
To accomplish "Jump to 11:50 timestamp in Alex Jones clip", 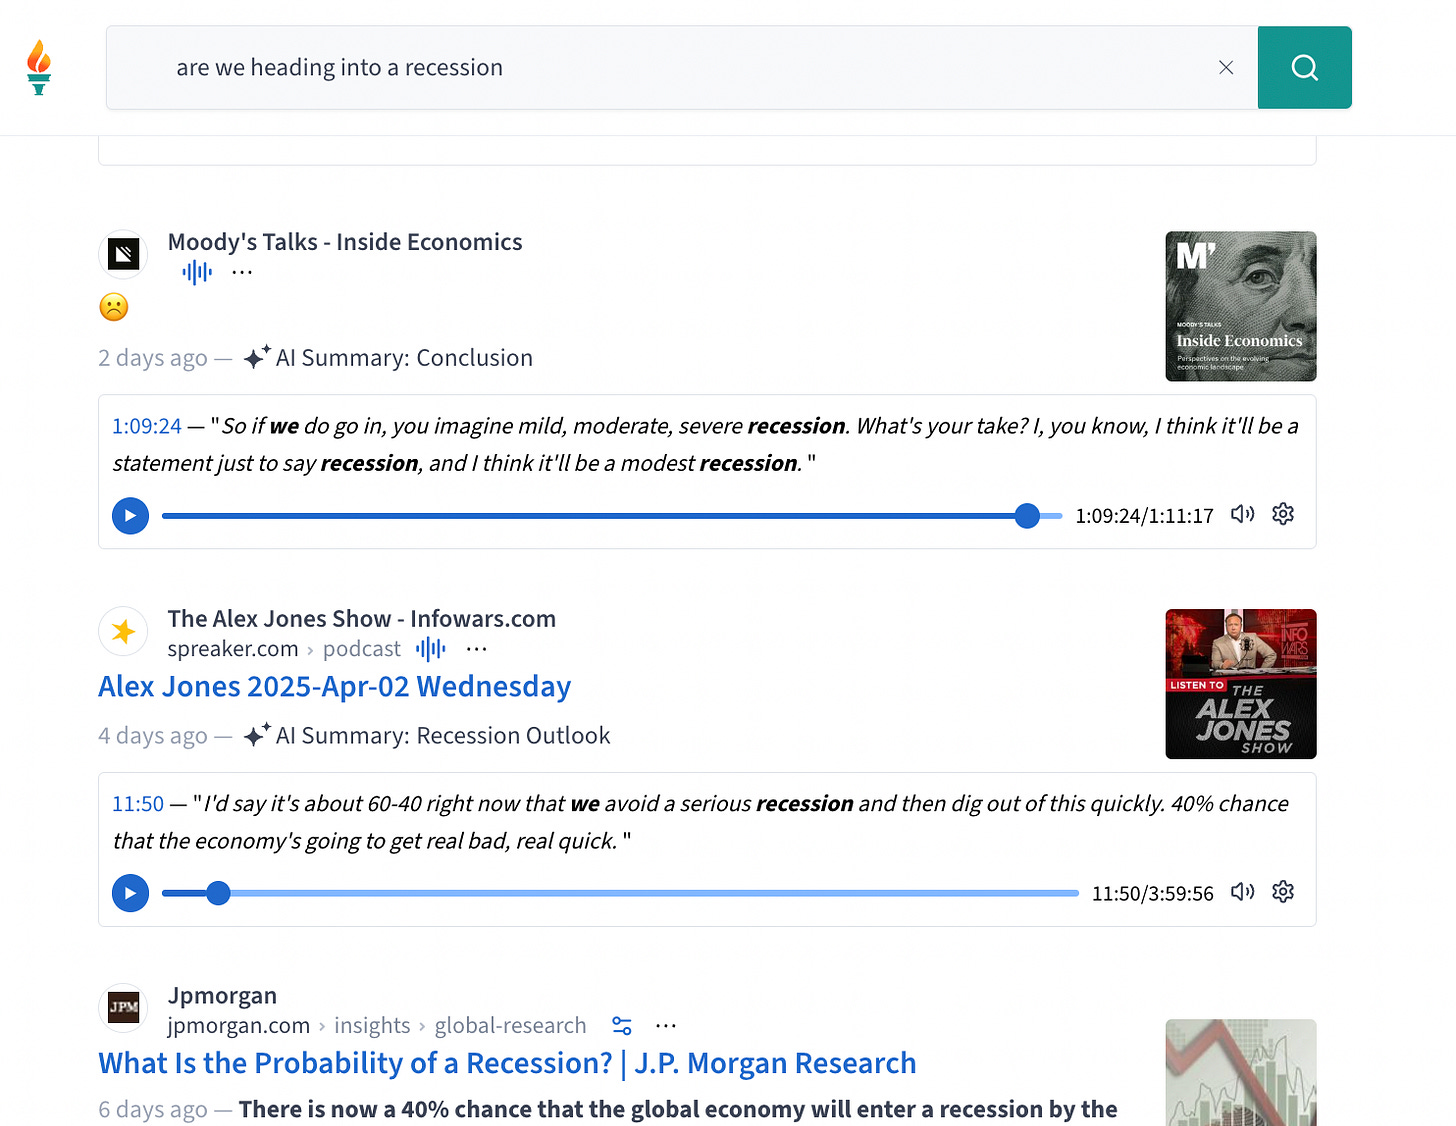I will [138, 804].
